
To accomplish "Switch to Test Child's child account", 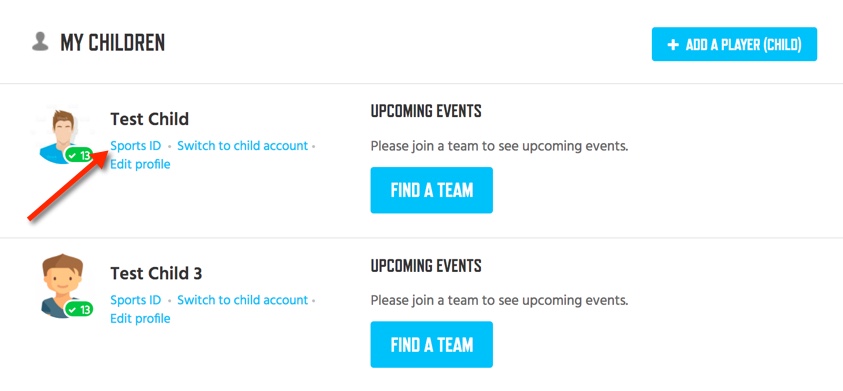I will [x=242, y=146].
